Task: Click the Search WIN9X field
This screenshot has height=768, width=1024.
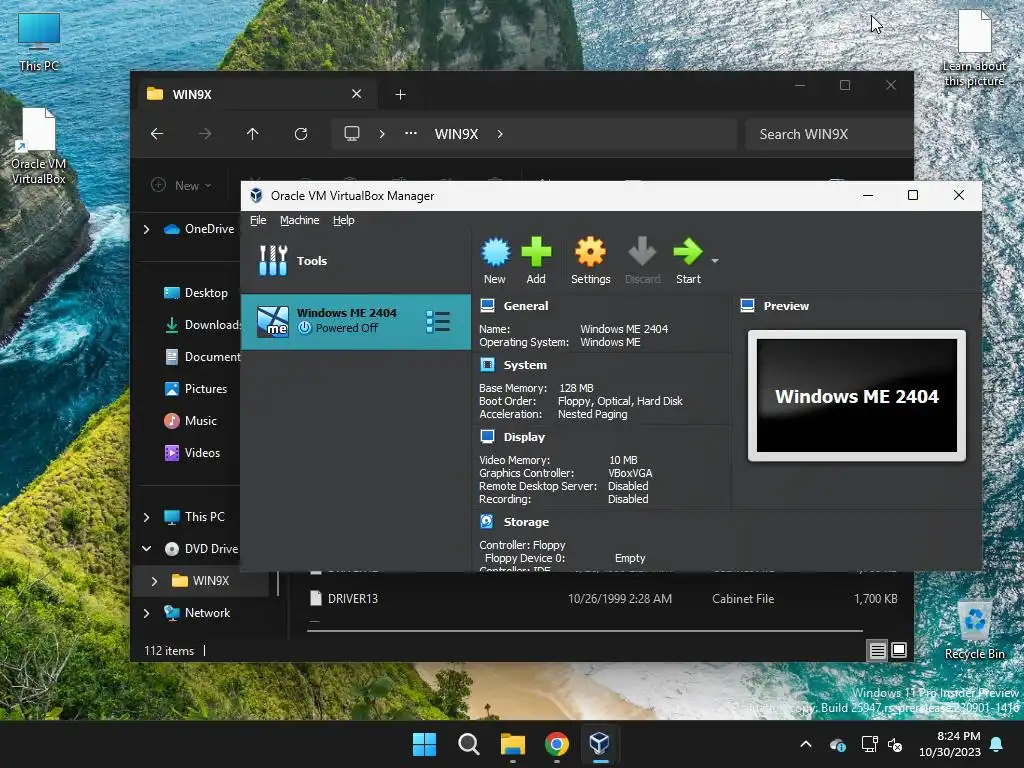Action: pyautogui.click(x=829, y=134)
